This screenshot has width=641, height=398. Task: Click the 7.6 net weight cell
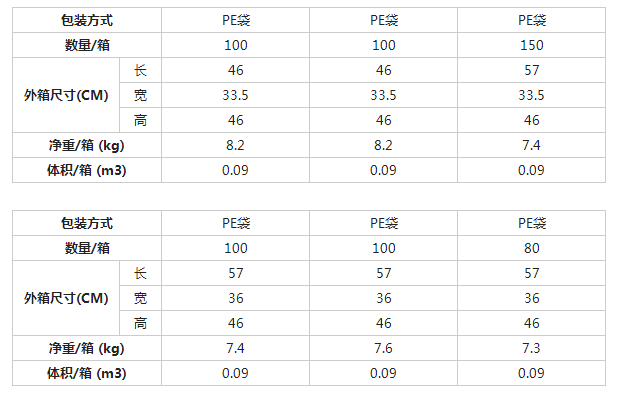(x=383, y=348)
